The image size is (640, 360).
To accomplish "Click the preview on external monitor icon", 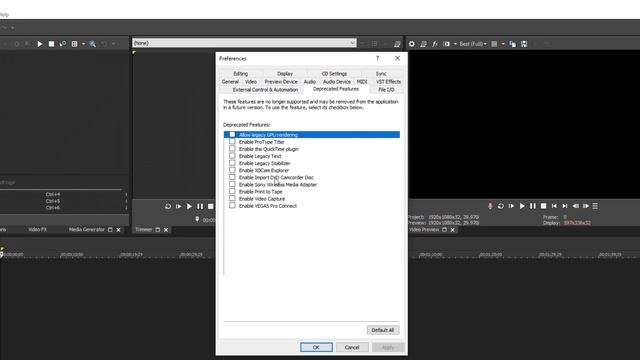I will pos(423,44).
